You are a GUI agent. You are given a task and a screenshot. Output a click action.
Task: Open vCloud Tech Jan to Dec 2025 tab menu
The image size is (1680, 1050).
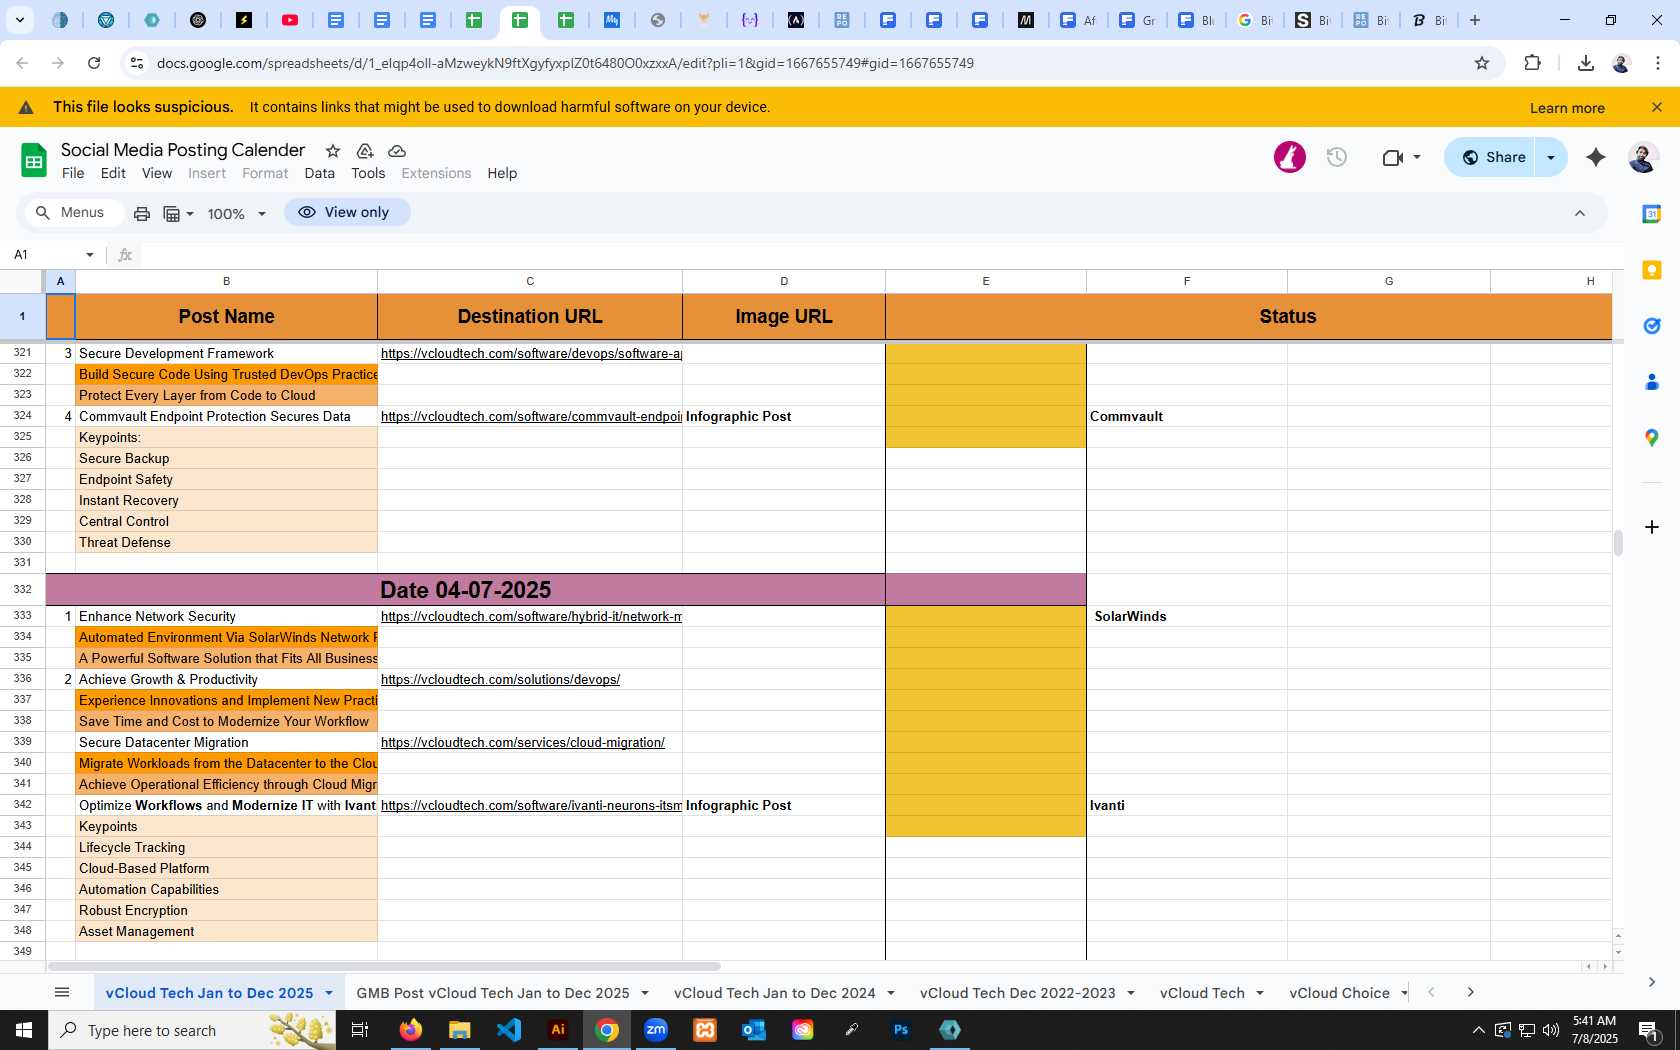328,993
